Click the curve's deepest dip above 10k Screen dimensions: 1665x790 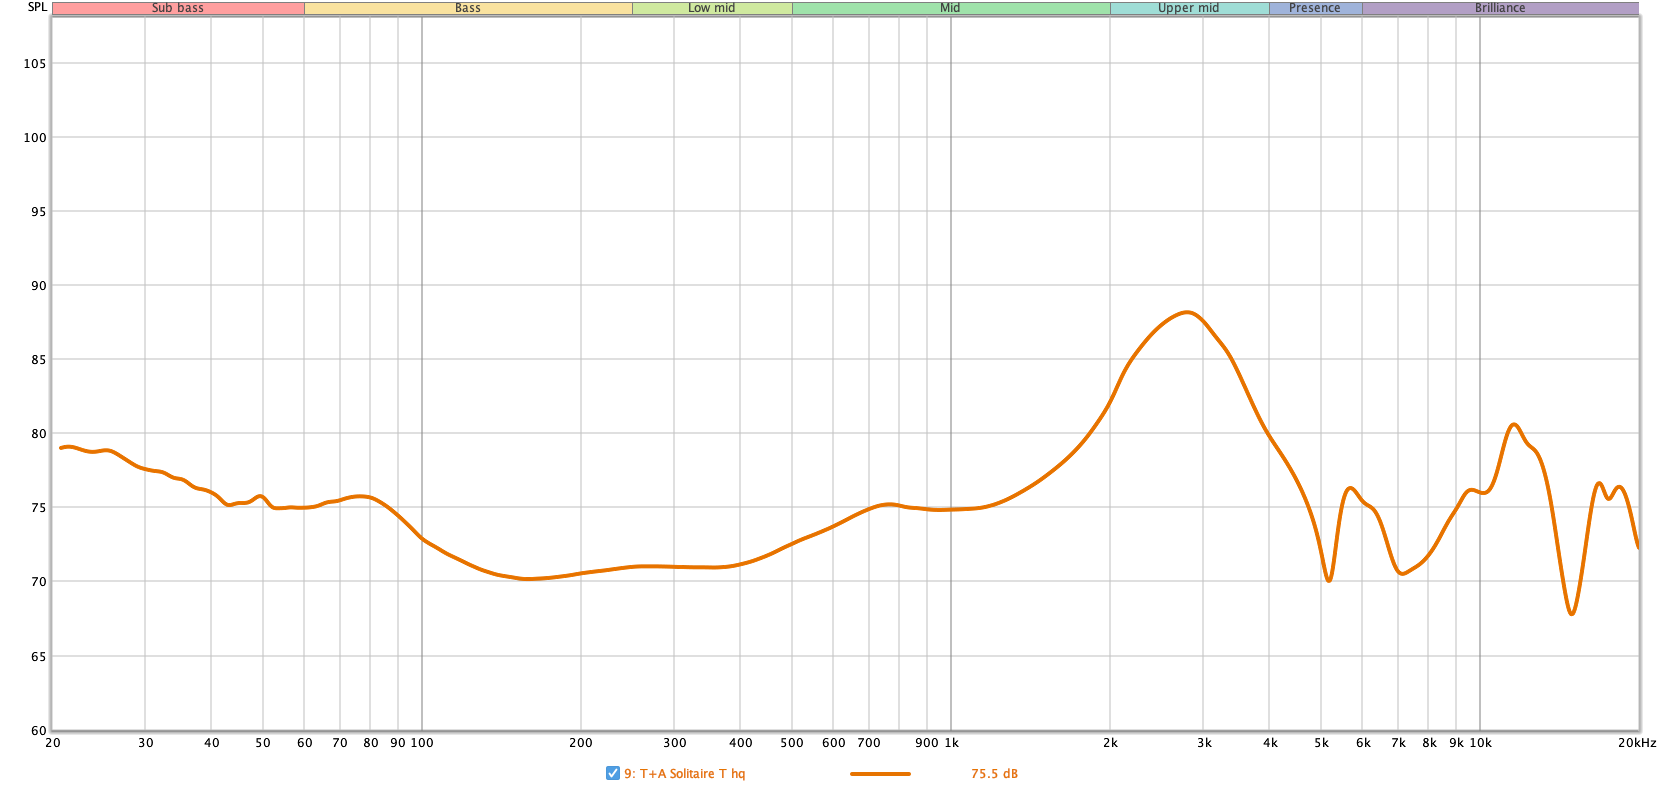pyautogui.click(x=1572, y=614)
